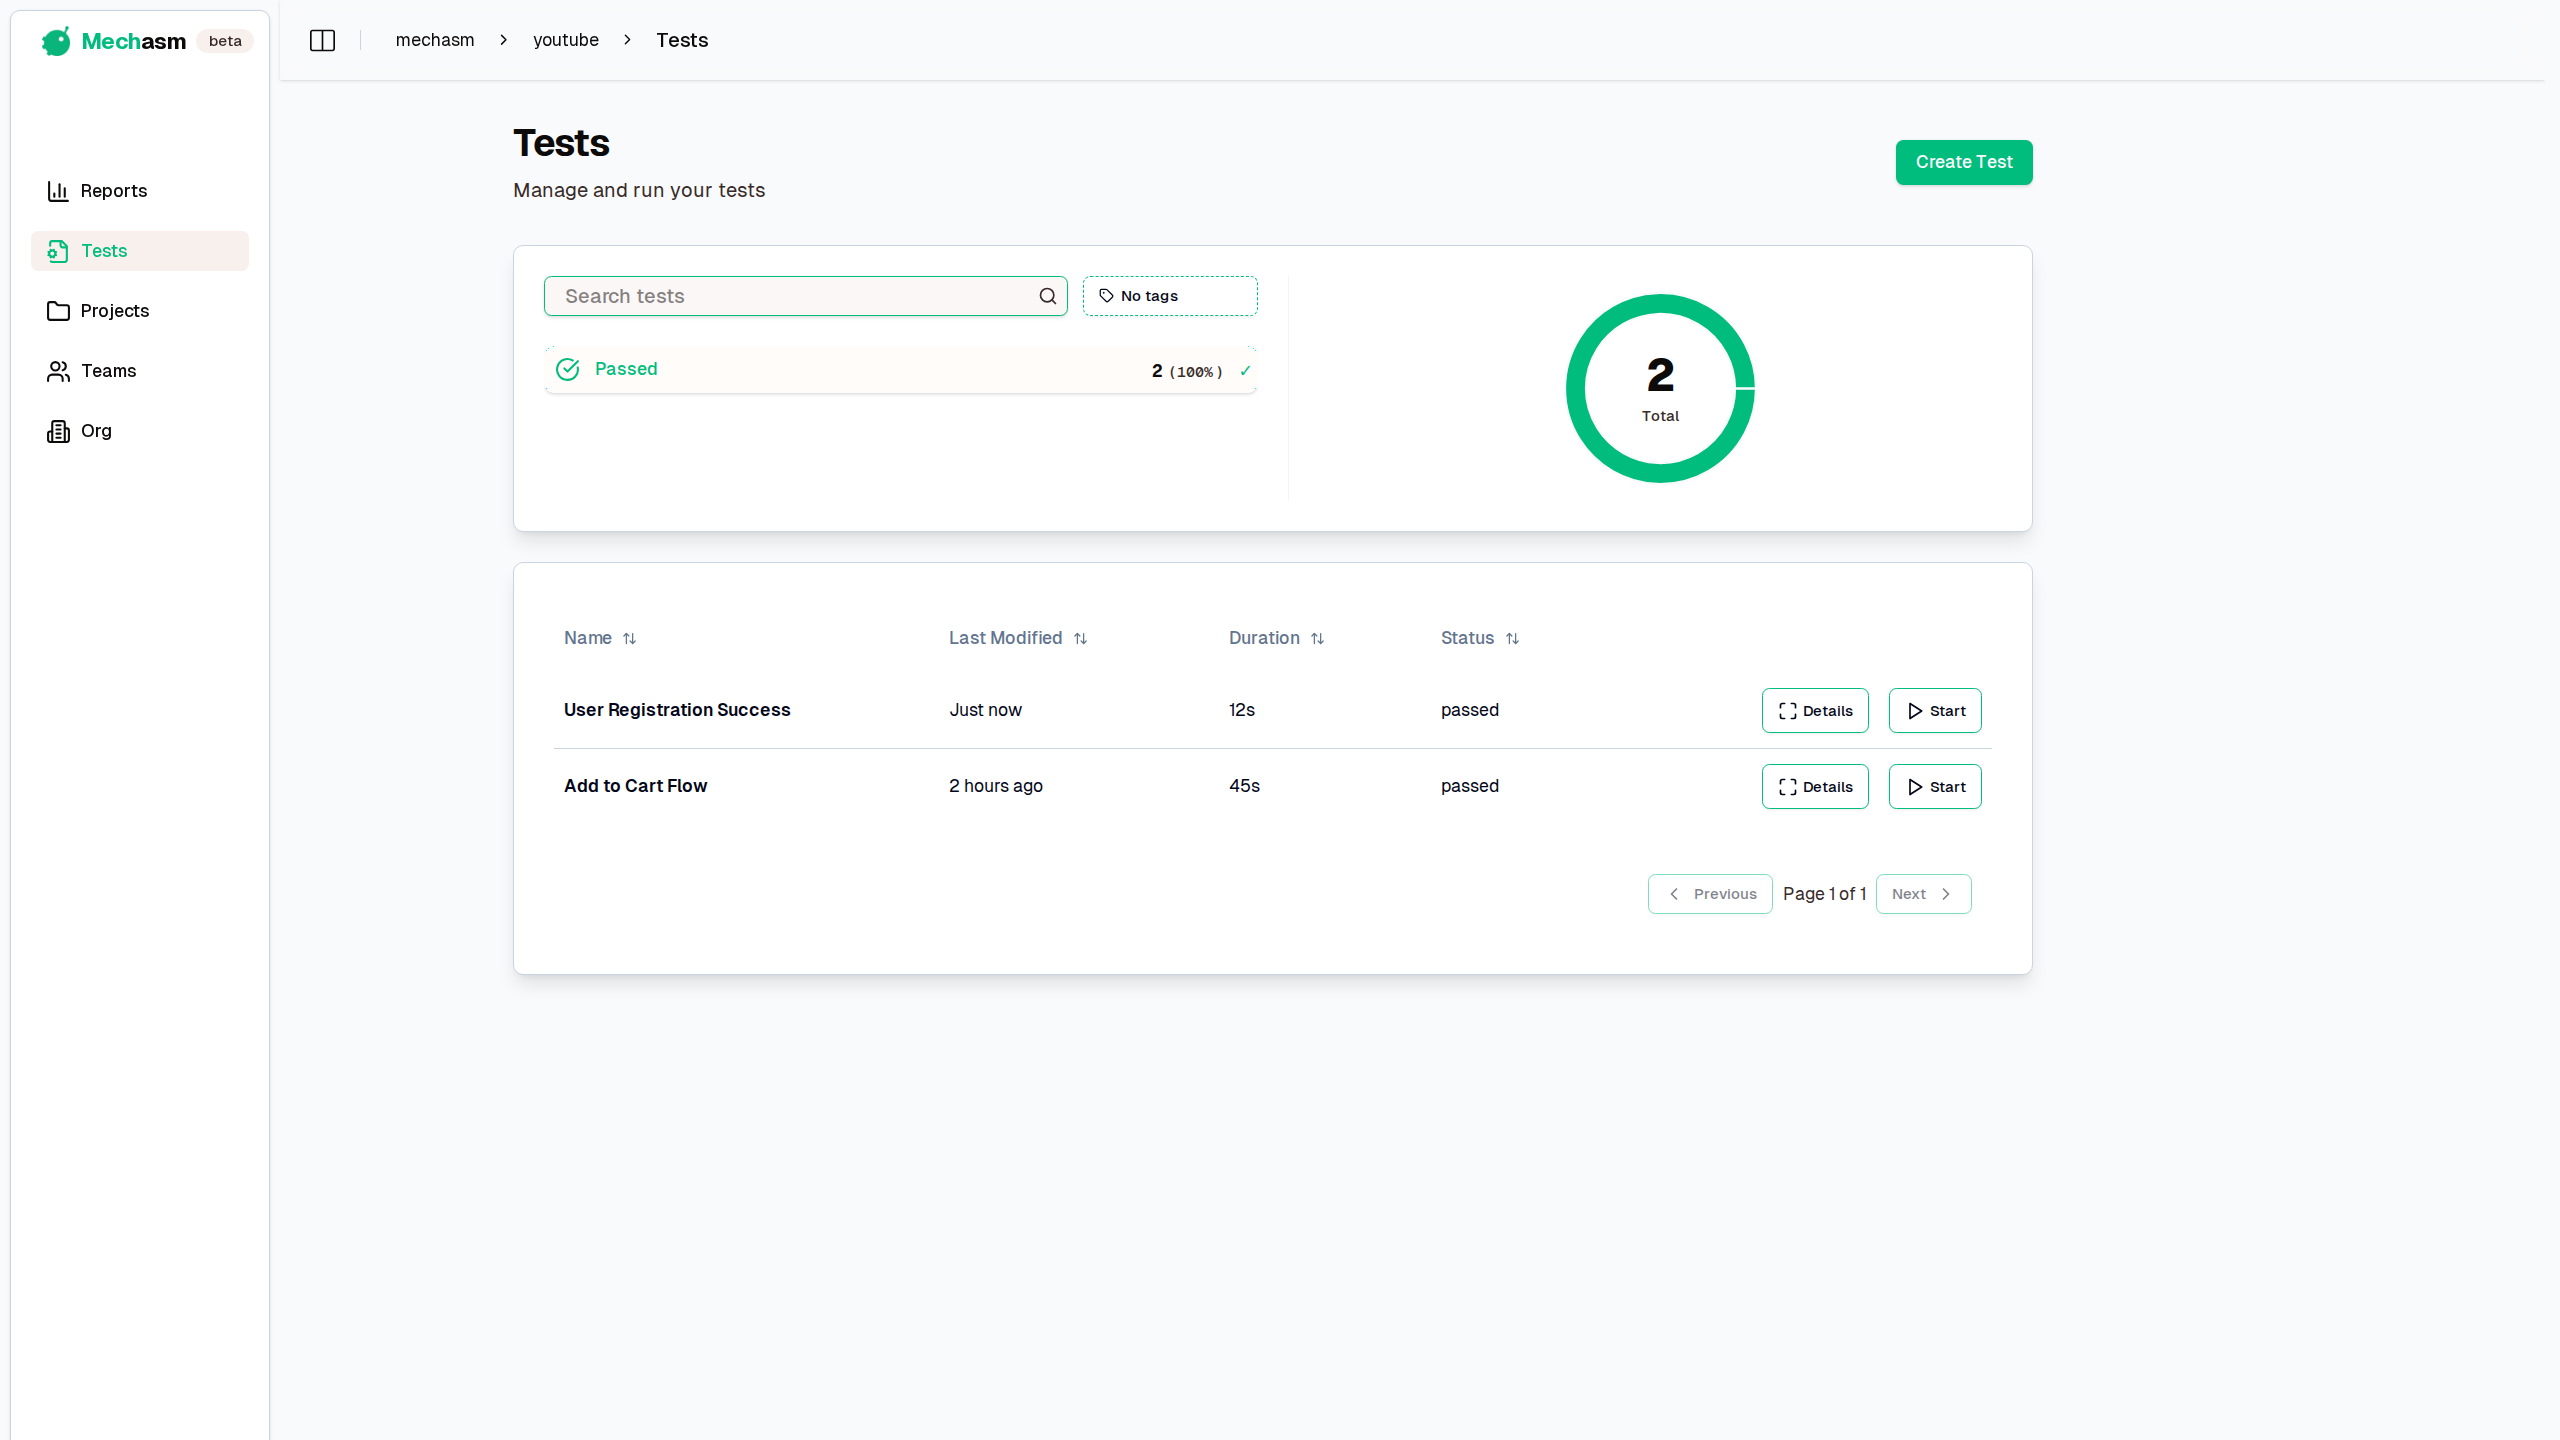Click the Create Test button
The height and width of the screenshot is (1440, 2560).
1962,162
